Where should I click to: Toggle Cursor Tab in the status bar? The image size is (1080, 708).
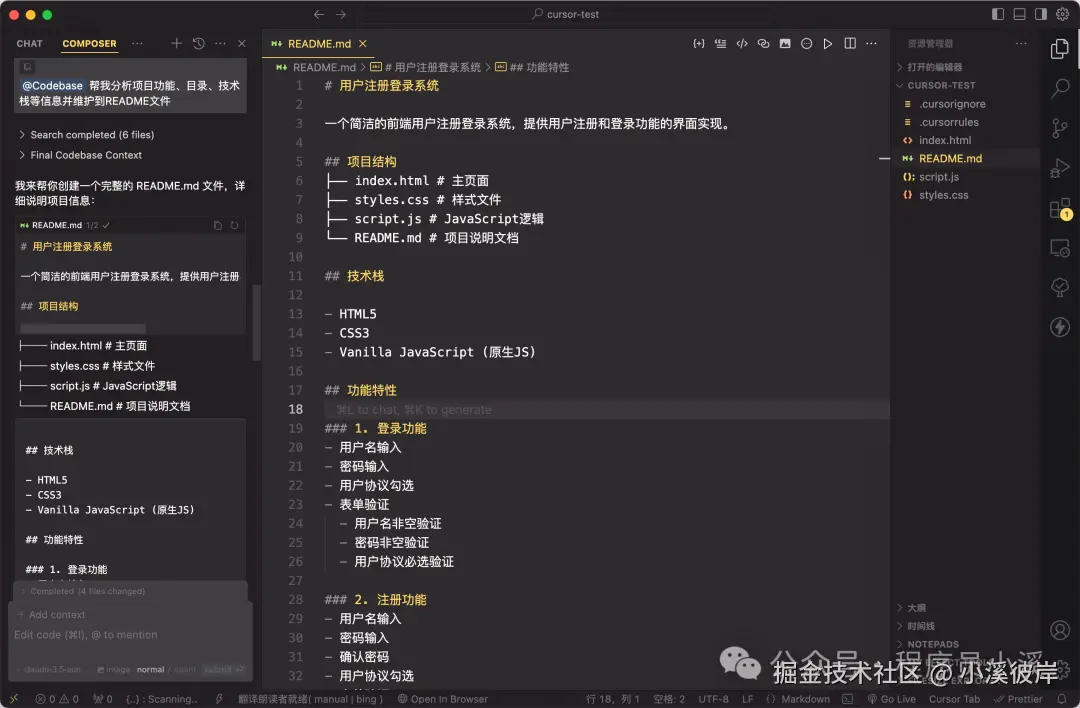(955, 698)
